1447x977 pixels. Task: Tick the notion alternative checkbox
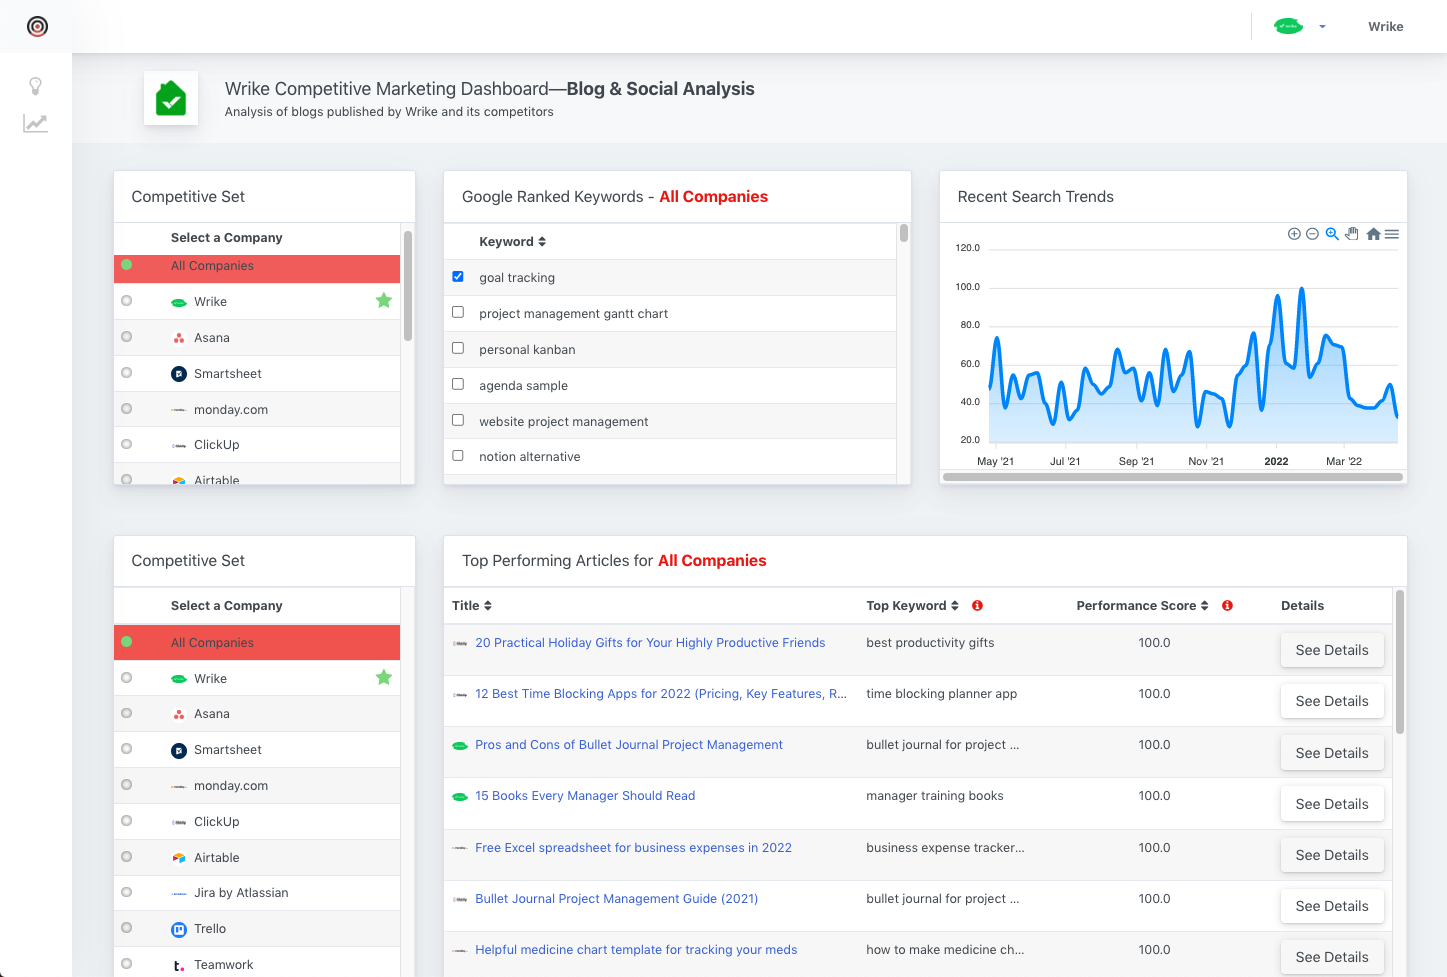point(458,456)
